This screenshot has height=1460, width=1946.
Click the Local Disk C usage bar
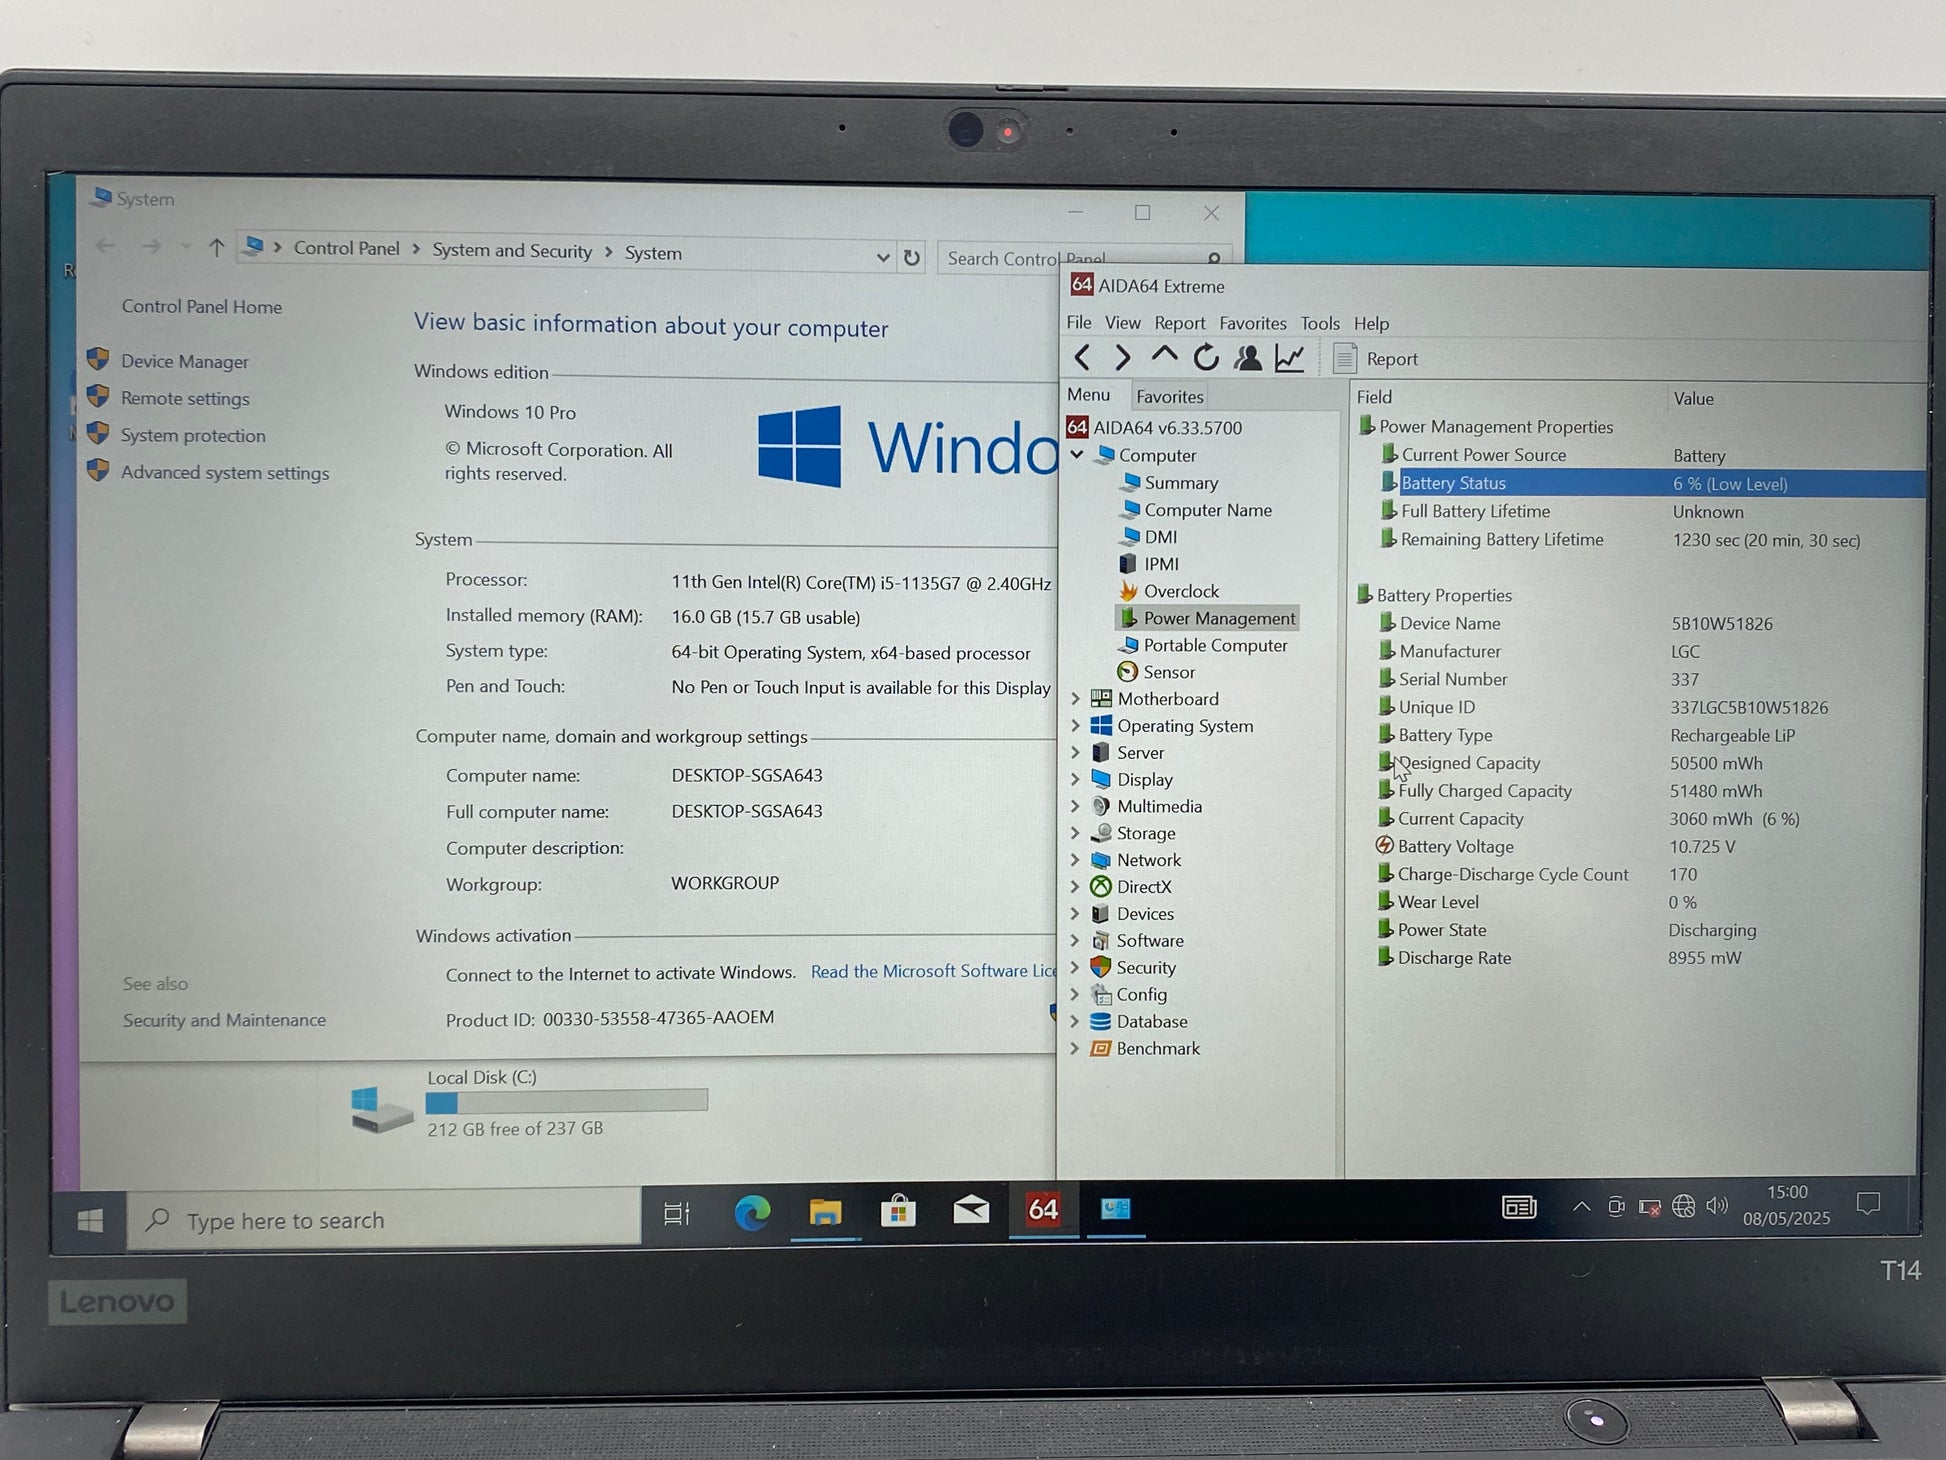click(x=566, y=1102)
